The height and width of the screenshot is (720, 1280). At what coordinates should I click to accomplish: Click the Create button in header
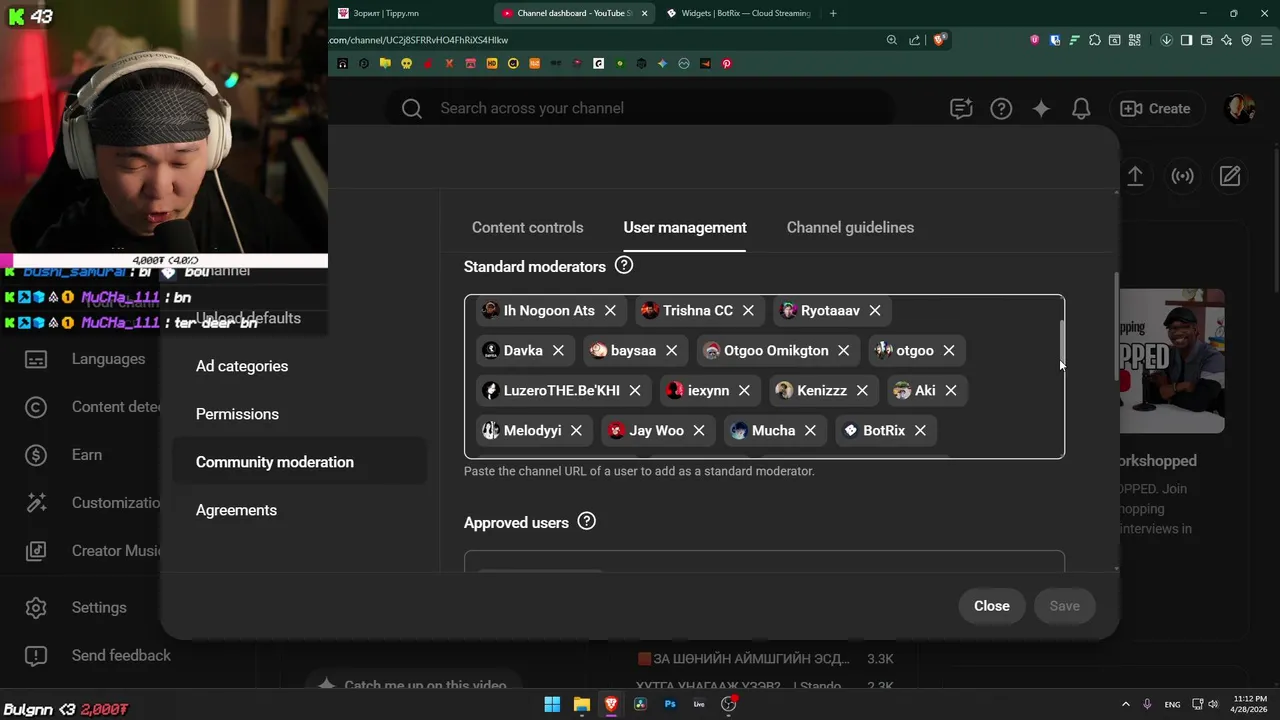1156,108
